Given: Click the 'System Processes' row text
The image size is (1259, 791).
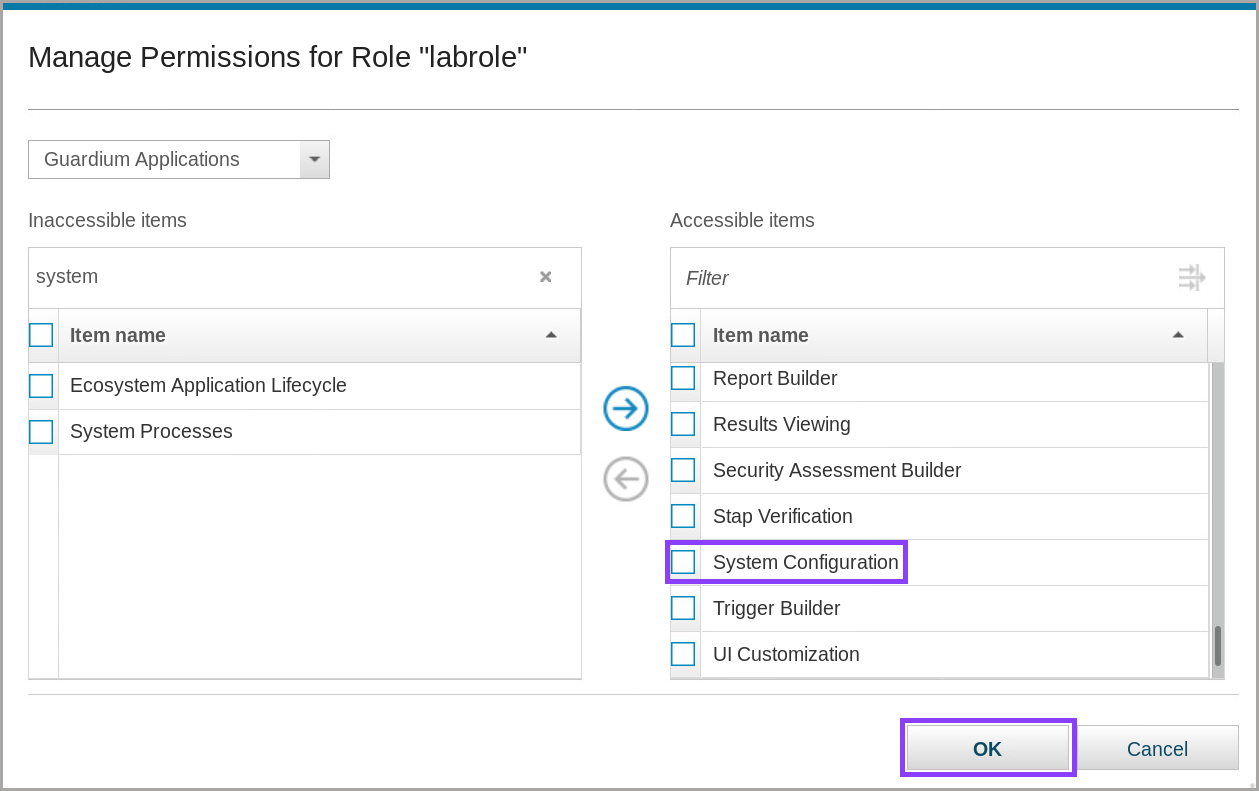Looking at the screenshot, I should [151, 432].
